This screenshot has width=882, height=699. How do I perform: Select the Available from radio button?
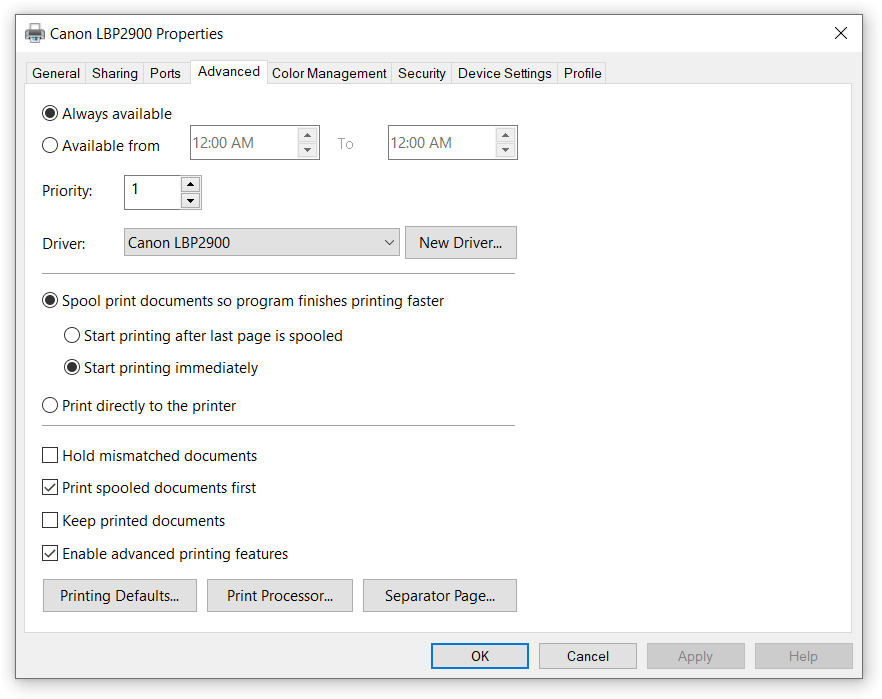50,145
